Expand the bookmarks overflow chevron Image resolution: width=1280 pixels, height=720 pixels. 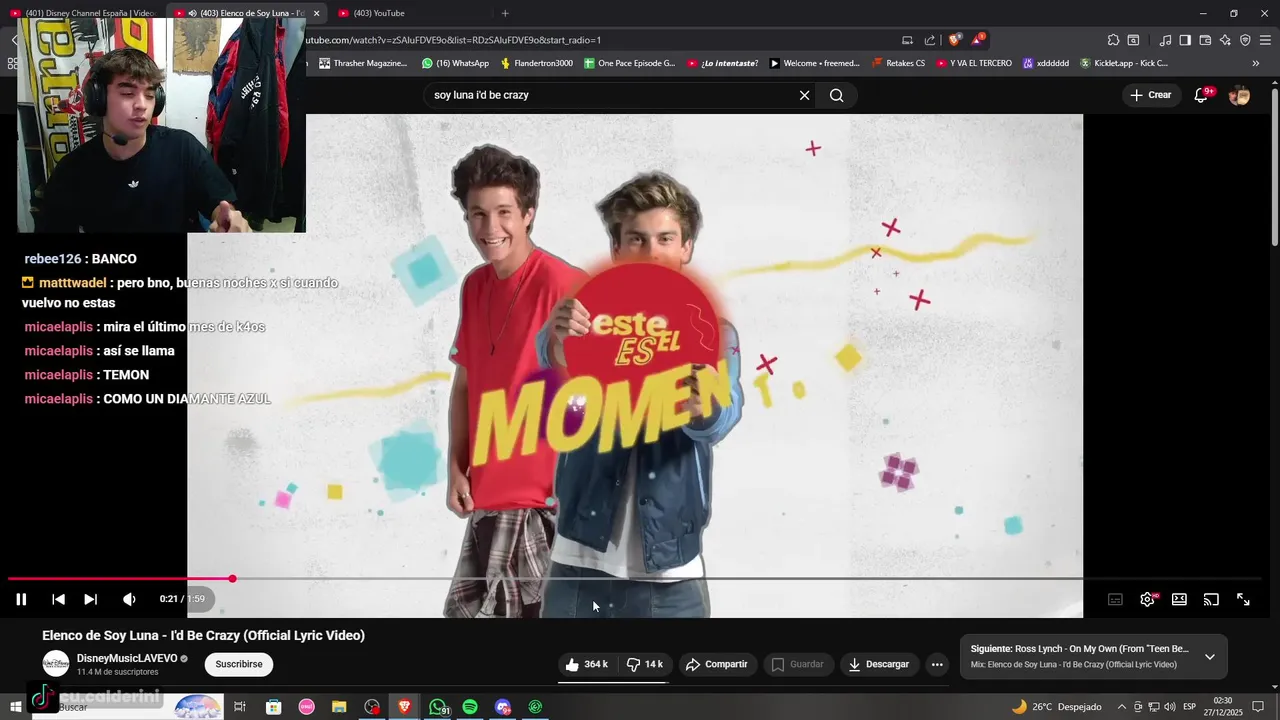(1256, 63)
